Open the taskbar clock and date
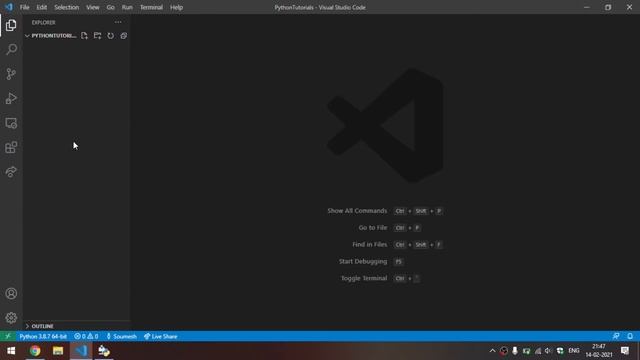Screen dimensions: 640x360 point(598,351)
